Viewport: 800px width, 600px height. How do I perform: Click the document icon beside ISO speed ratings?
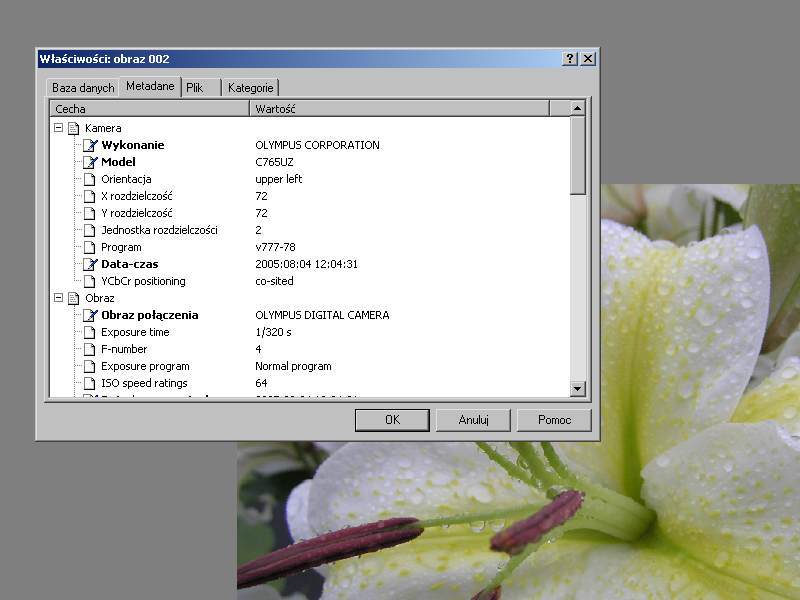pos(91,383)
